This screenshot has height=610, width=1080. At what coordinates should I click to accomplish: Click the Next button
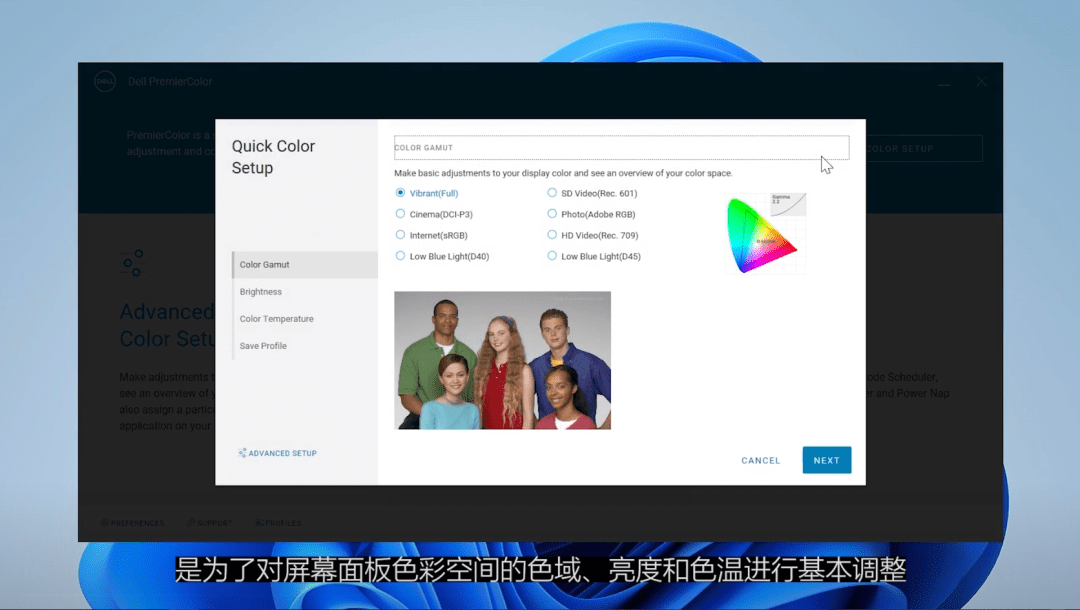tap(826, 460)
